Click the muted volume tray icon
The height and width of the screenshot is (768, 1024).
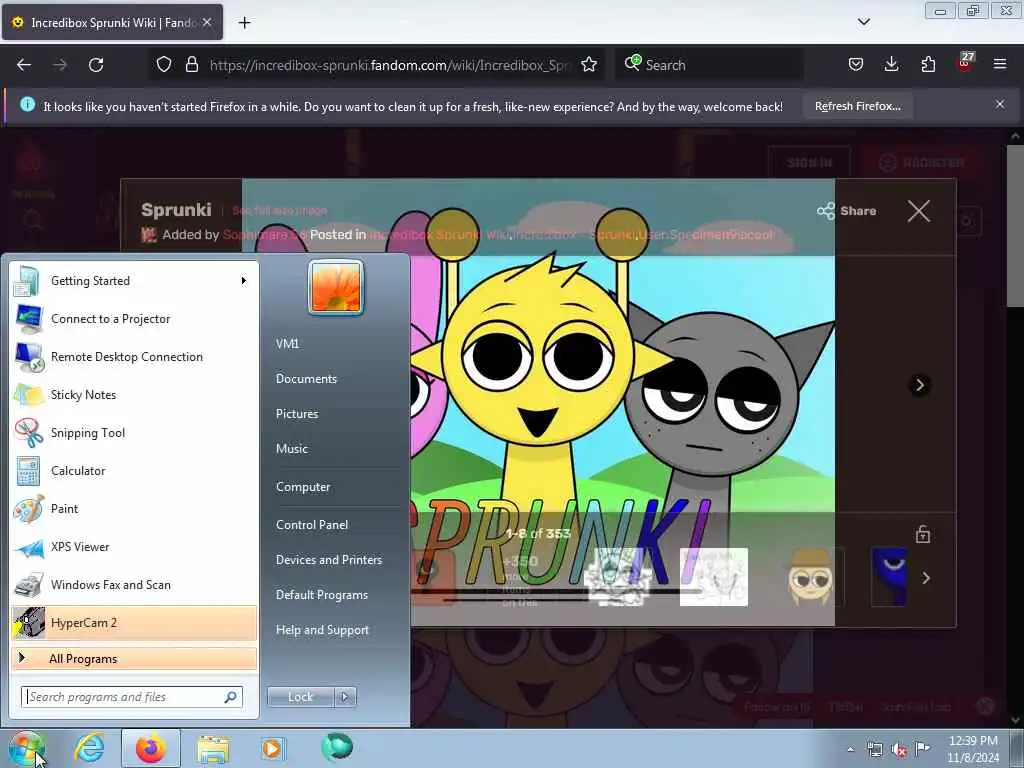pyautogui.click(x=899, y=750)
